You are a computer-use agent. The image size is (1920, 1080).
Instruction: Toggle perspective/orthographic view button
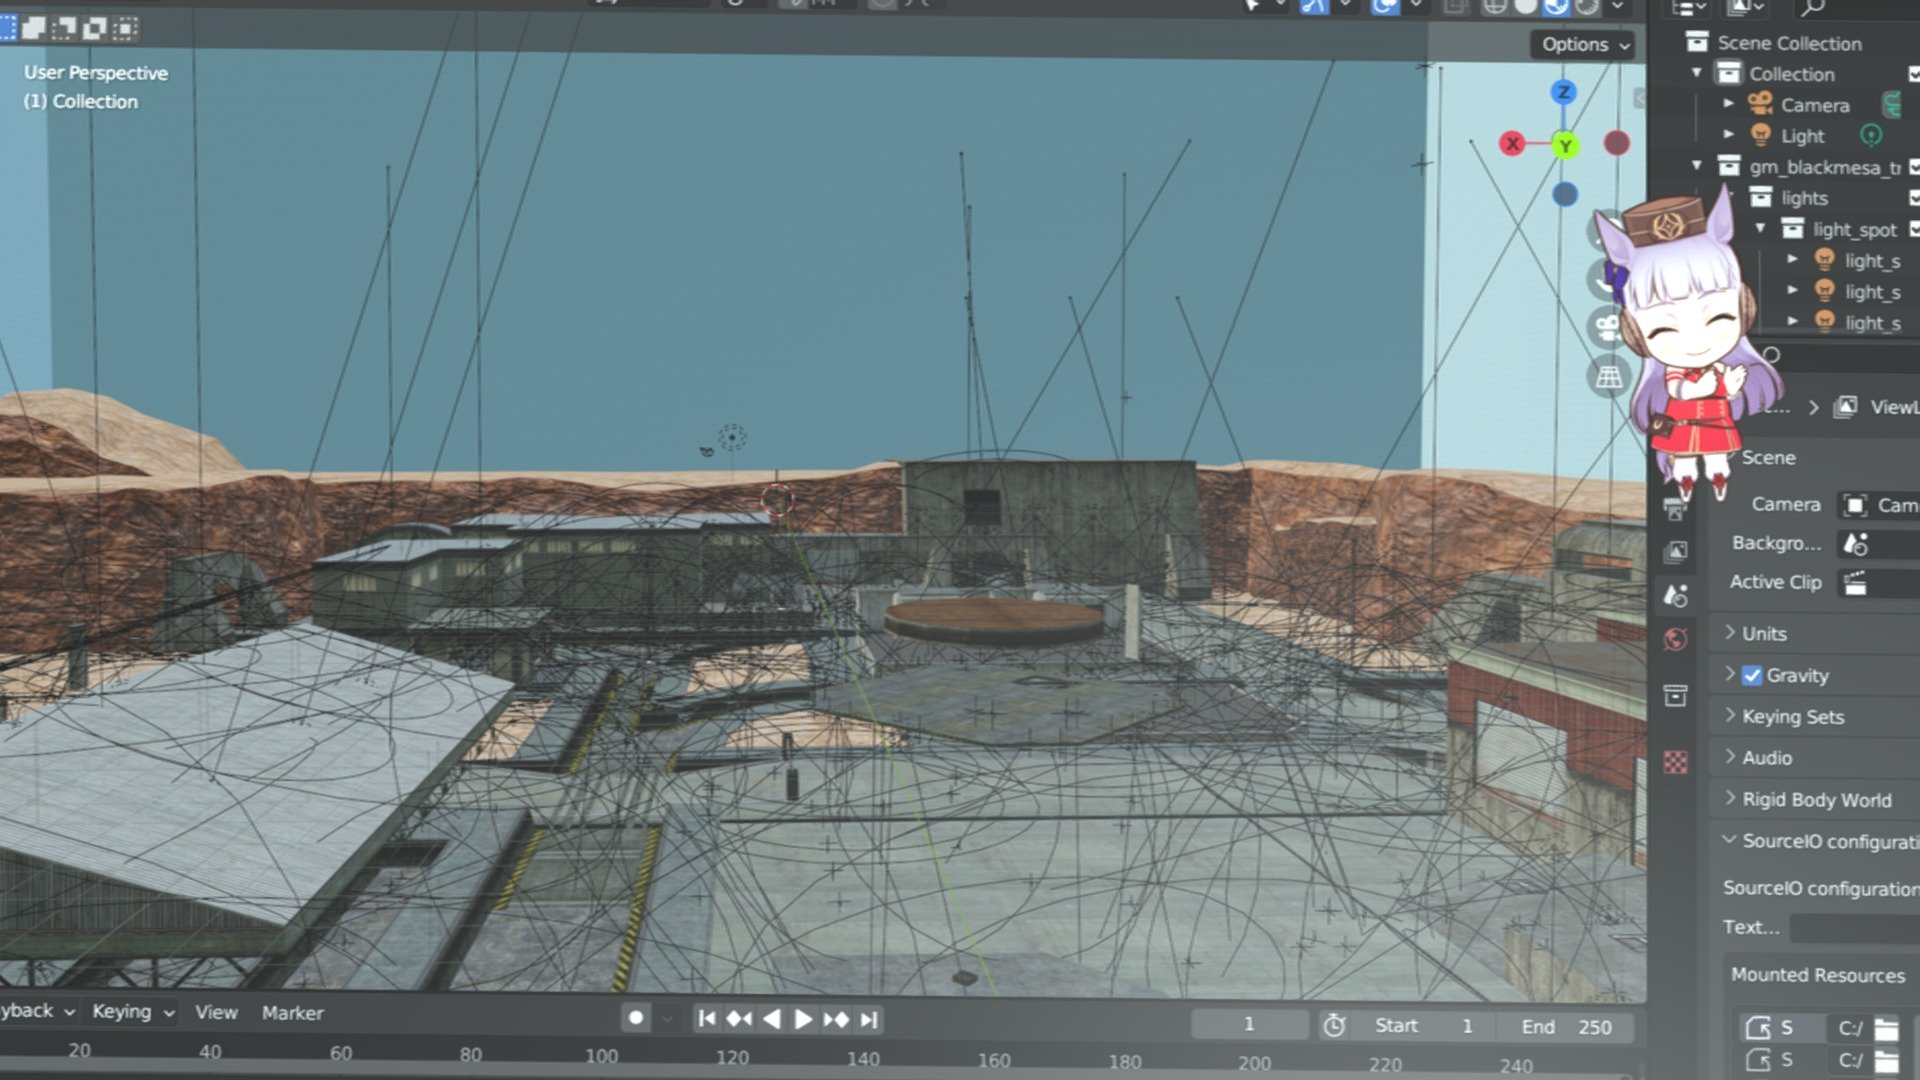pos(1609,377)
